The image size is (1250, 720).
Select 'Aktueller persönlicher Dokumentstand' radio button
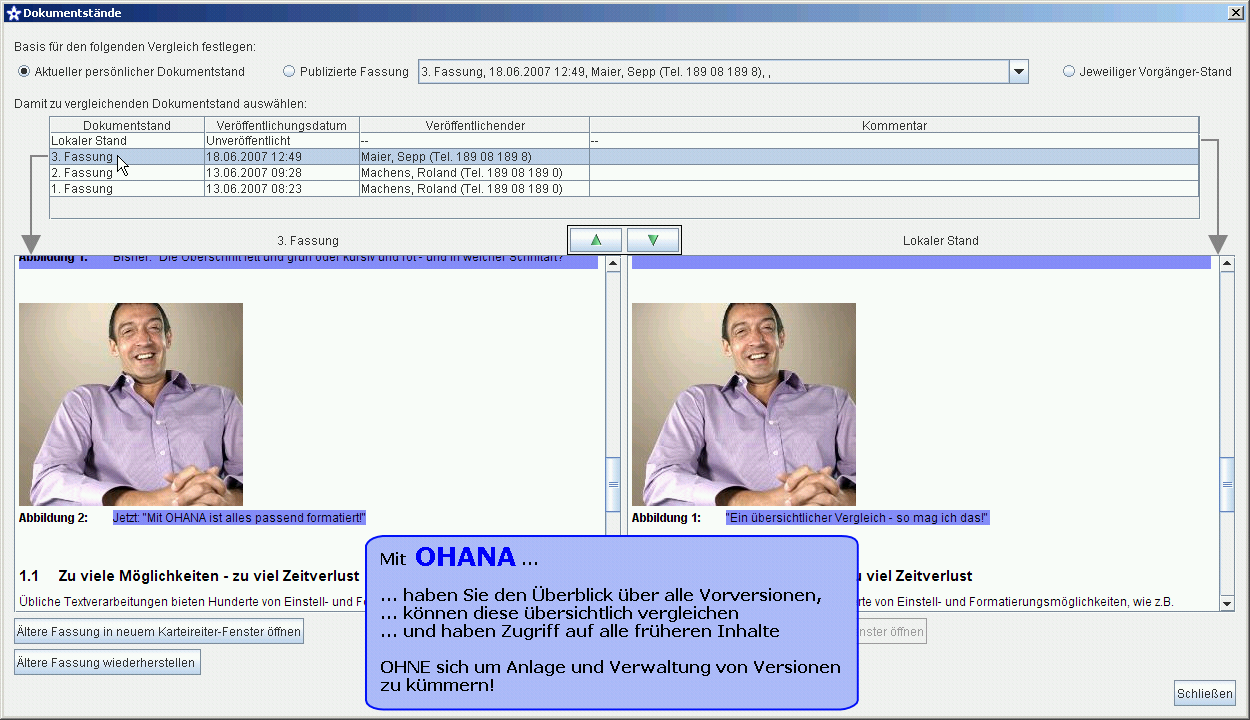(24, 72)
